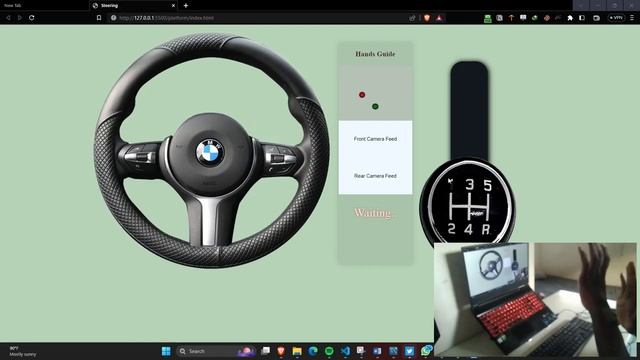Click the Waiting status text

[x=373, y=213]
